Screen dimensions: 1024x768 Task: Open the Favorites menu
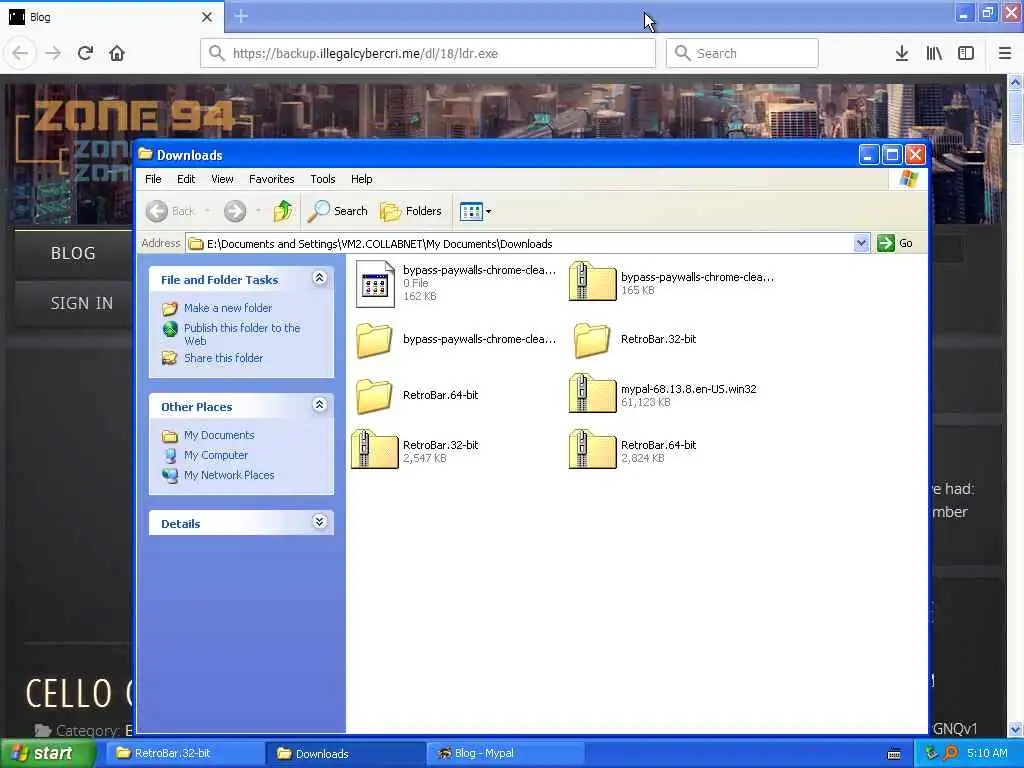click(x=272, y=179)
